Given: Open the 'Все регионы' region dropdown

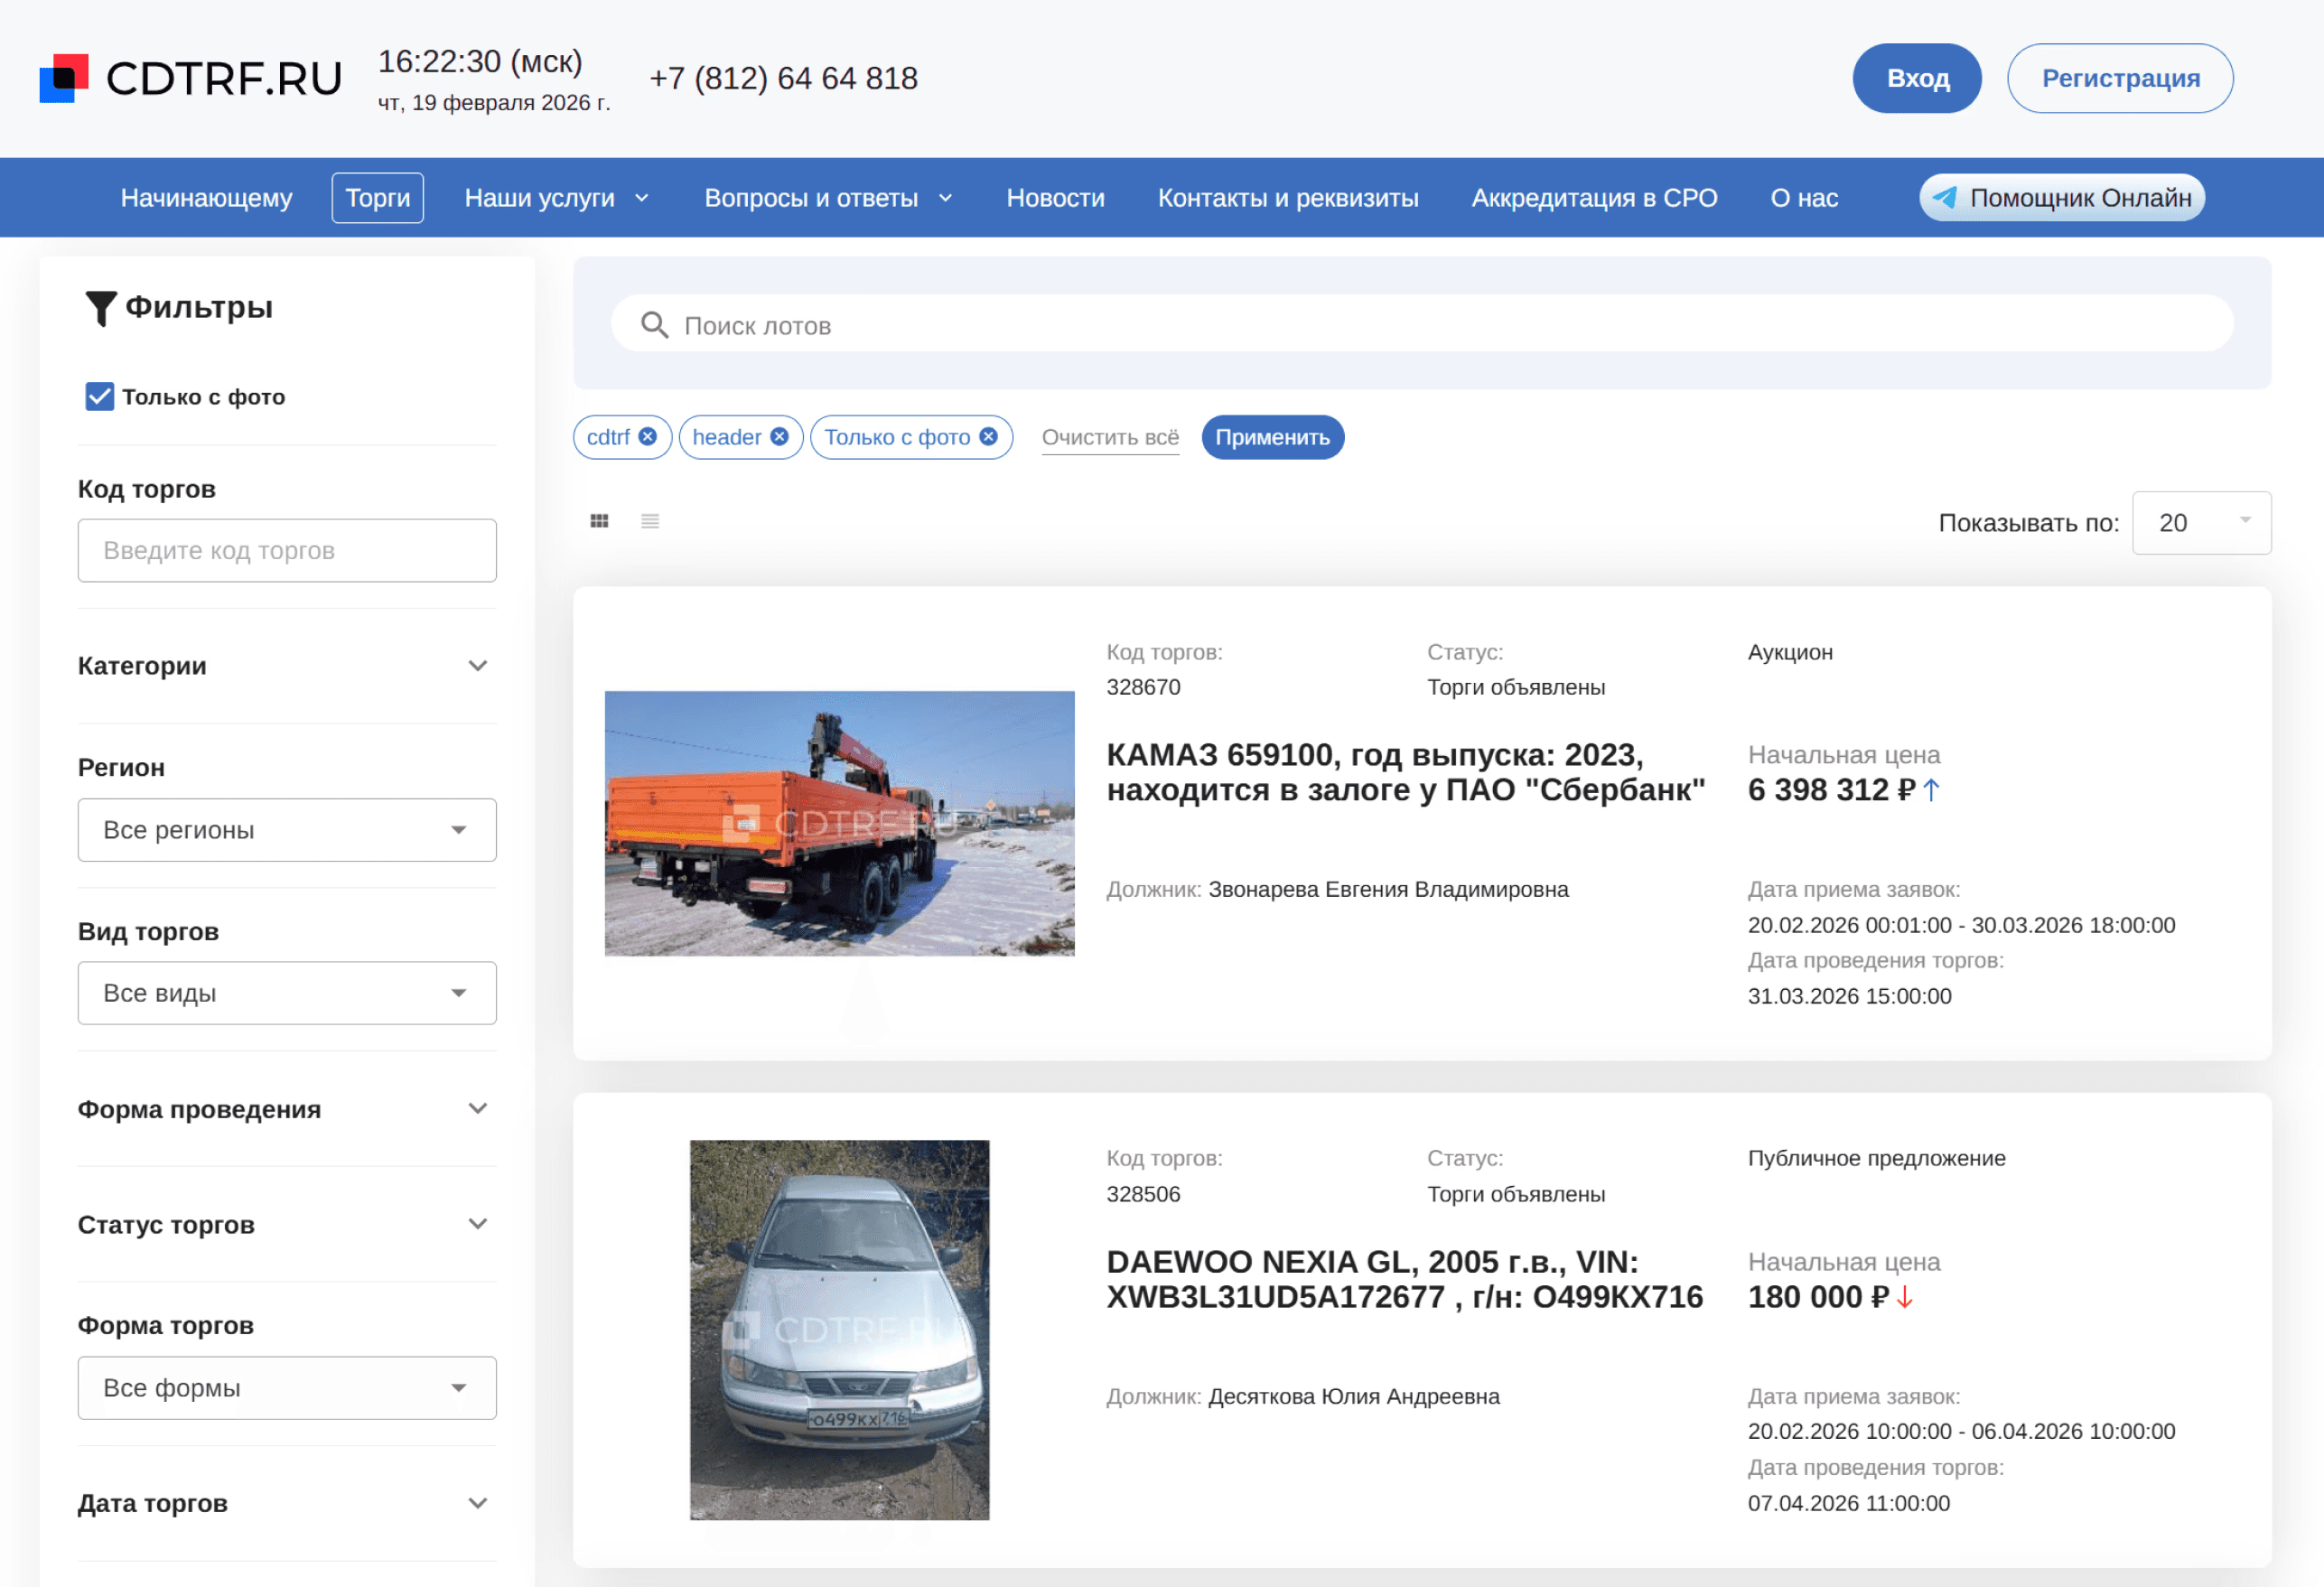Looking at the screenshot, I should 286,830.
